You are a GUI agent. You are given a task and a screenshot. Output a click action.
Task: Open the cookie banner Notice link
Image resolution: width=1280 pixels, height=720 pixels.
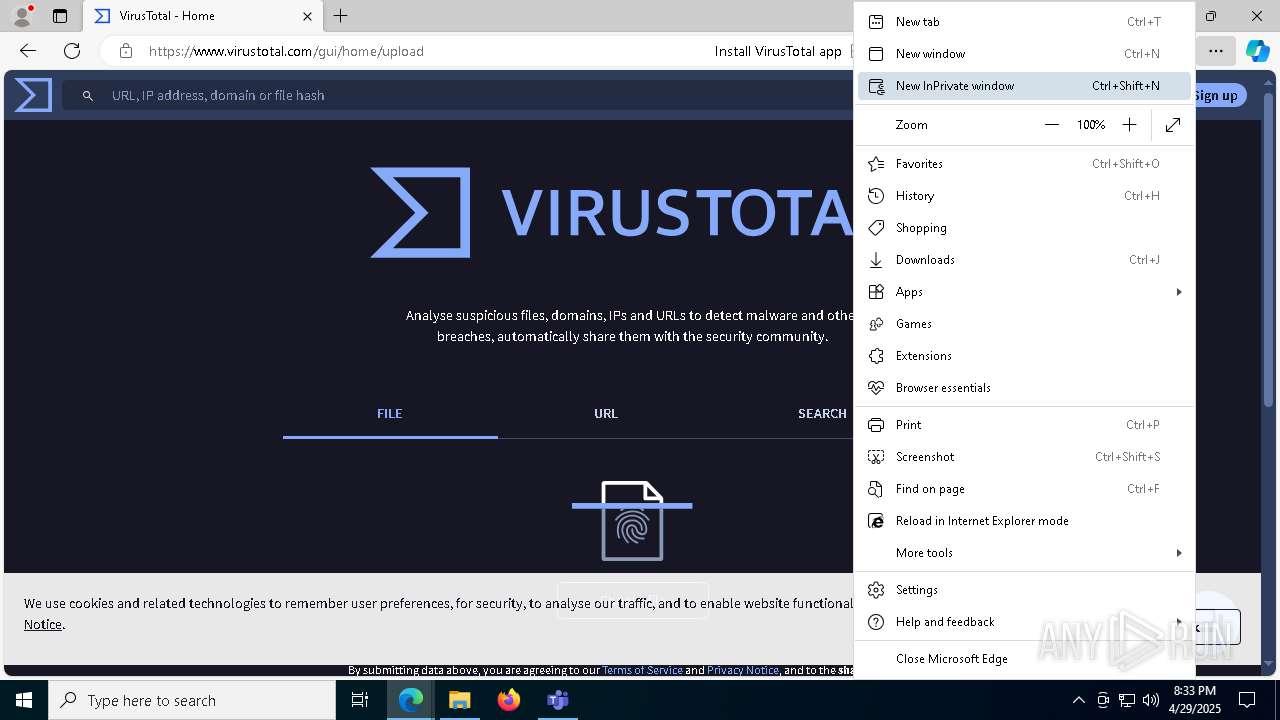tap(43, 624)
